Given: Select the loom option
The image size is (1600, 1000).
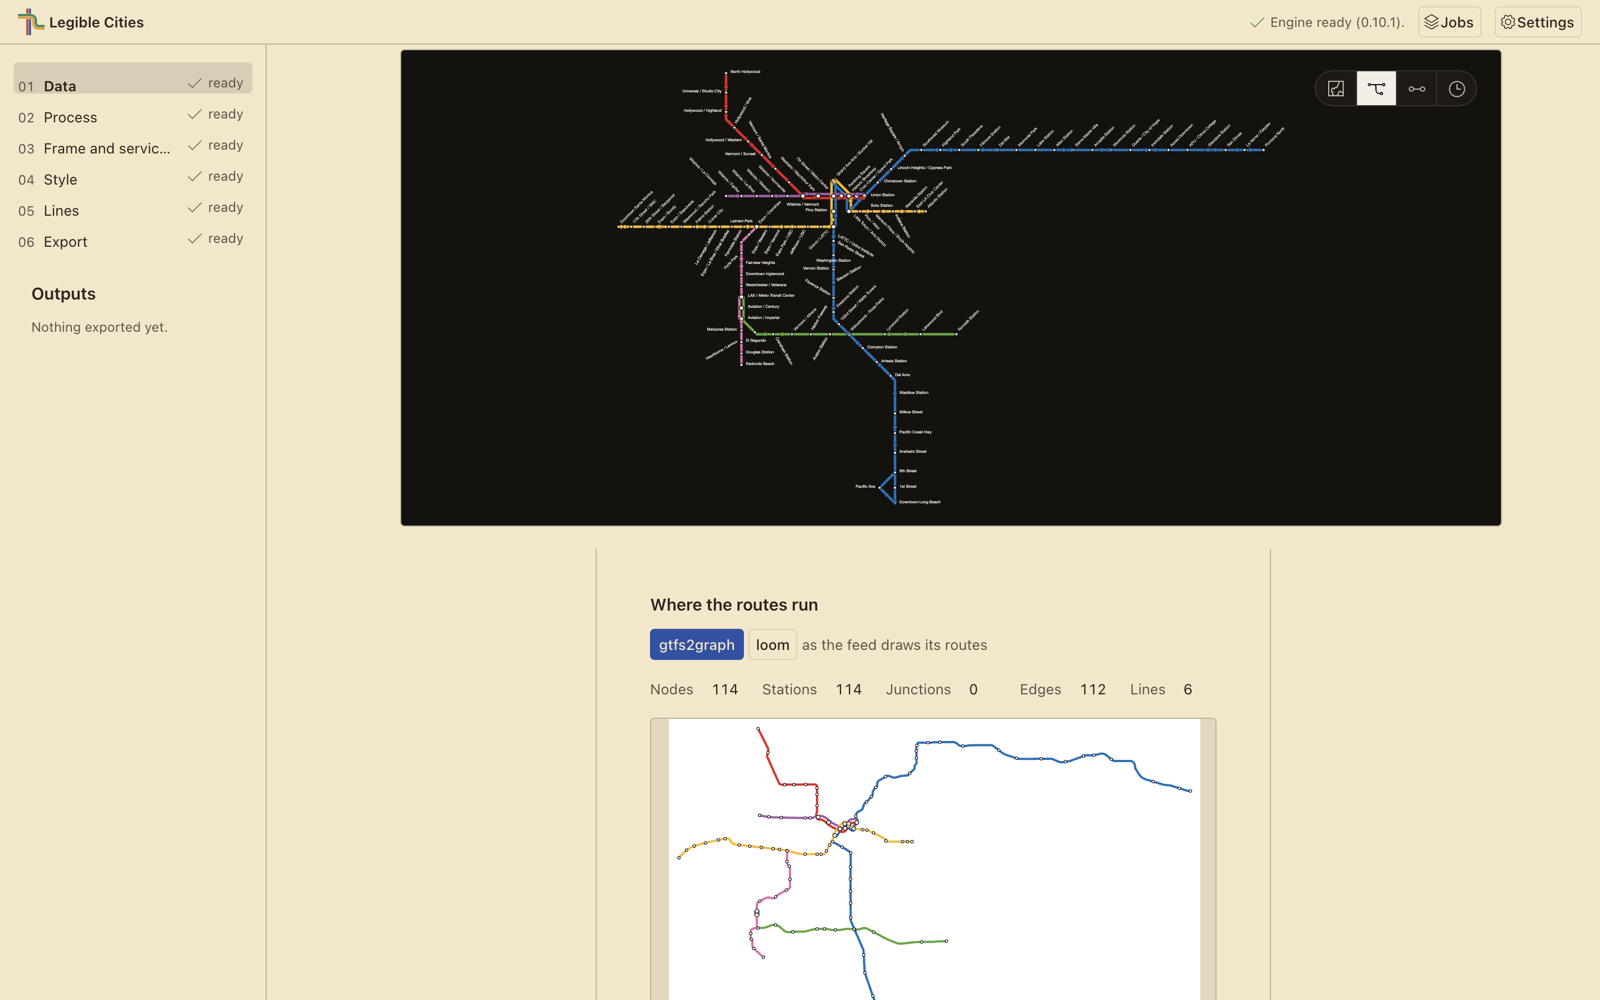Looking at the screenshot, I should 772,645.
